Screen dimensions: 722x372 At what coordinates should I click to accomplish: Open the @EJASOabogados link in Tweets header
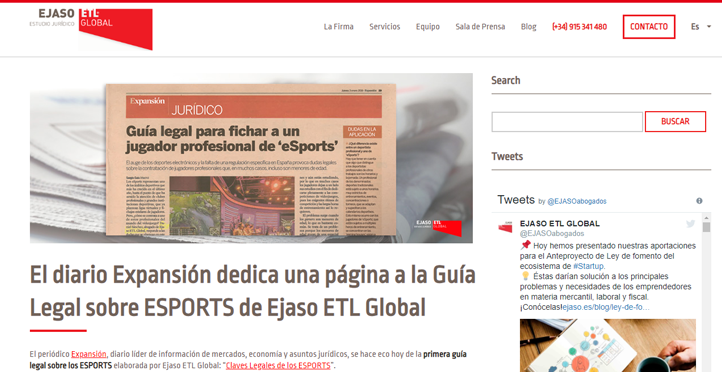pyautogui.click(x=576, y=201)
